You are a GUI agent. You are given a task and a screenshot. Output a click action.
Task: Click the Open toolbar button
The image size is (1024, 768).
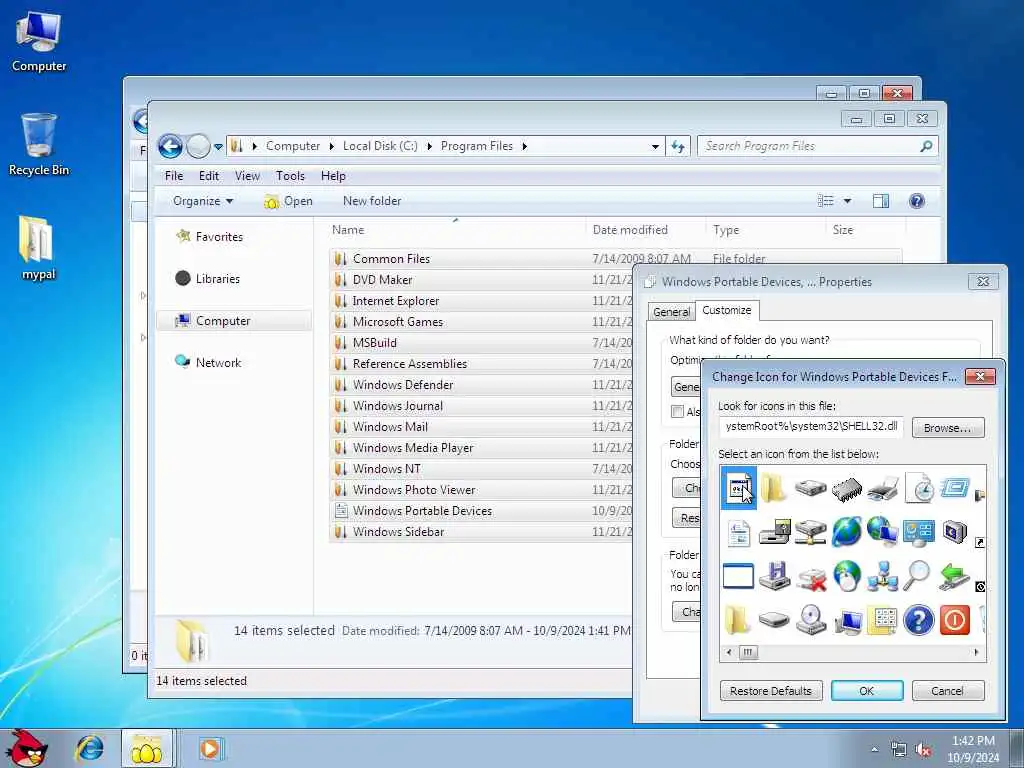[289, 201]
